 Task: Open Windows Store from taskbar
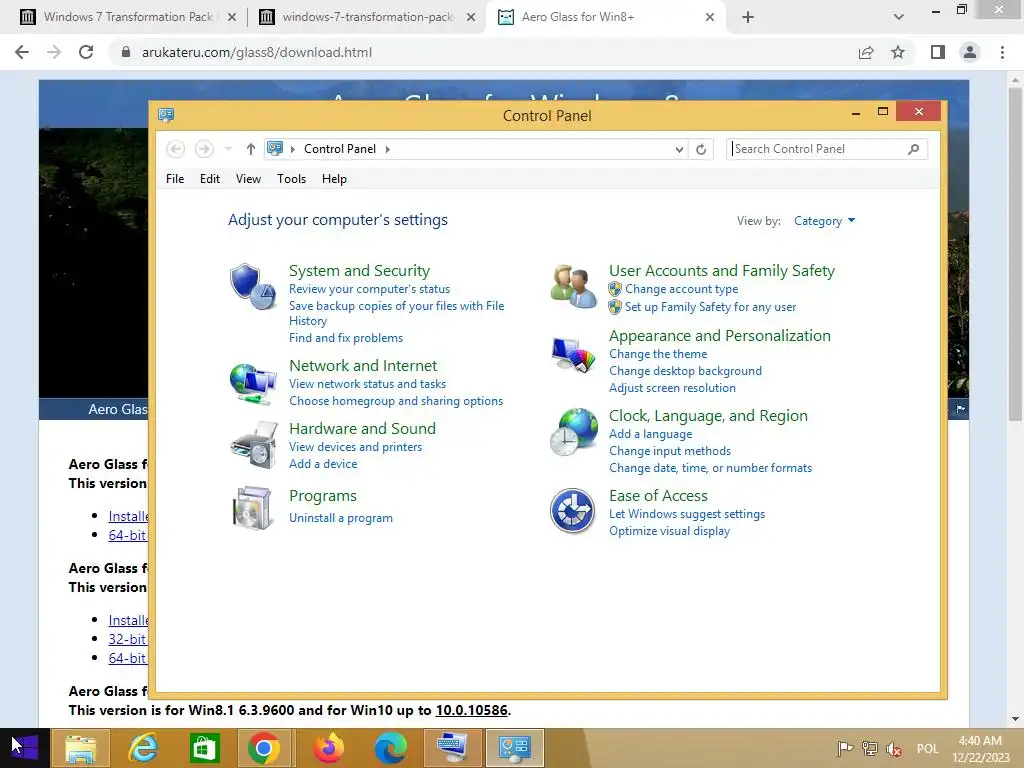204,748
